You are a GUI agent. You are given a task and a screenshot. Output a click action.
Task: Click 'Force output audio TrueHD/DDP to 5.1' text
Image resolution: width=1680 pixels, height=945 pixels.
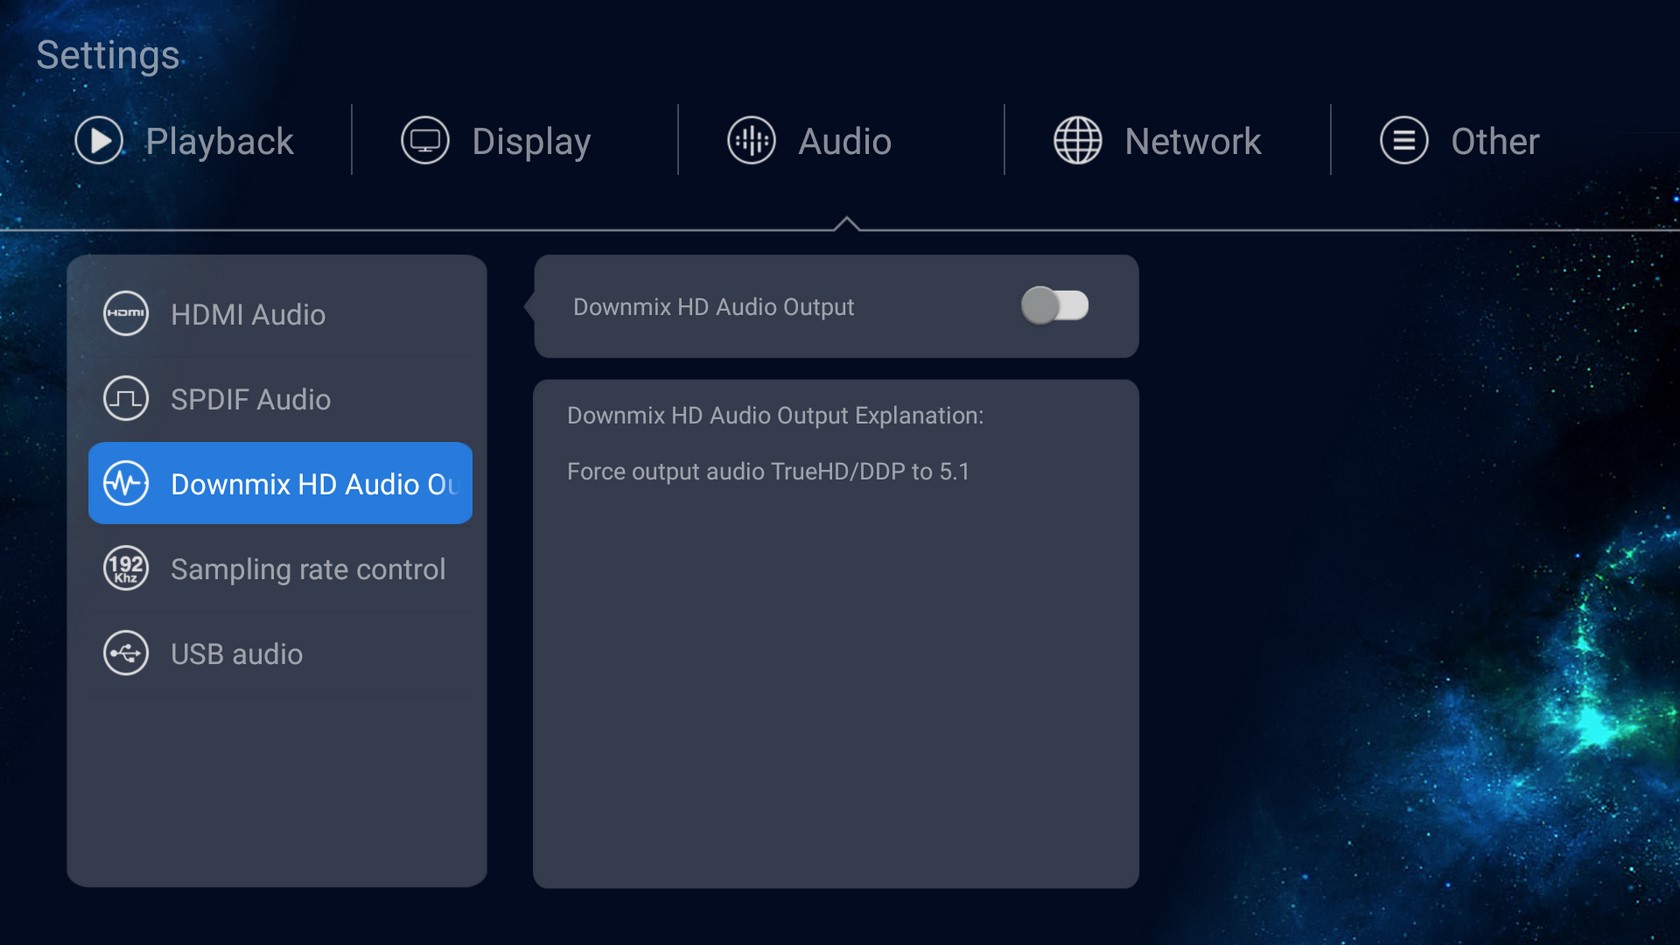tap(768, 472)
